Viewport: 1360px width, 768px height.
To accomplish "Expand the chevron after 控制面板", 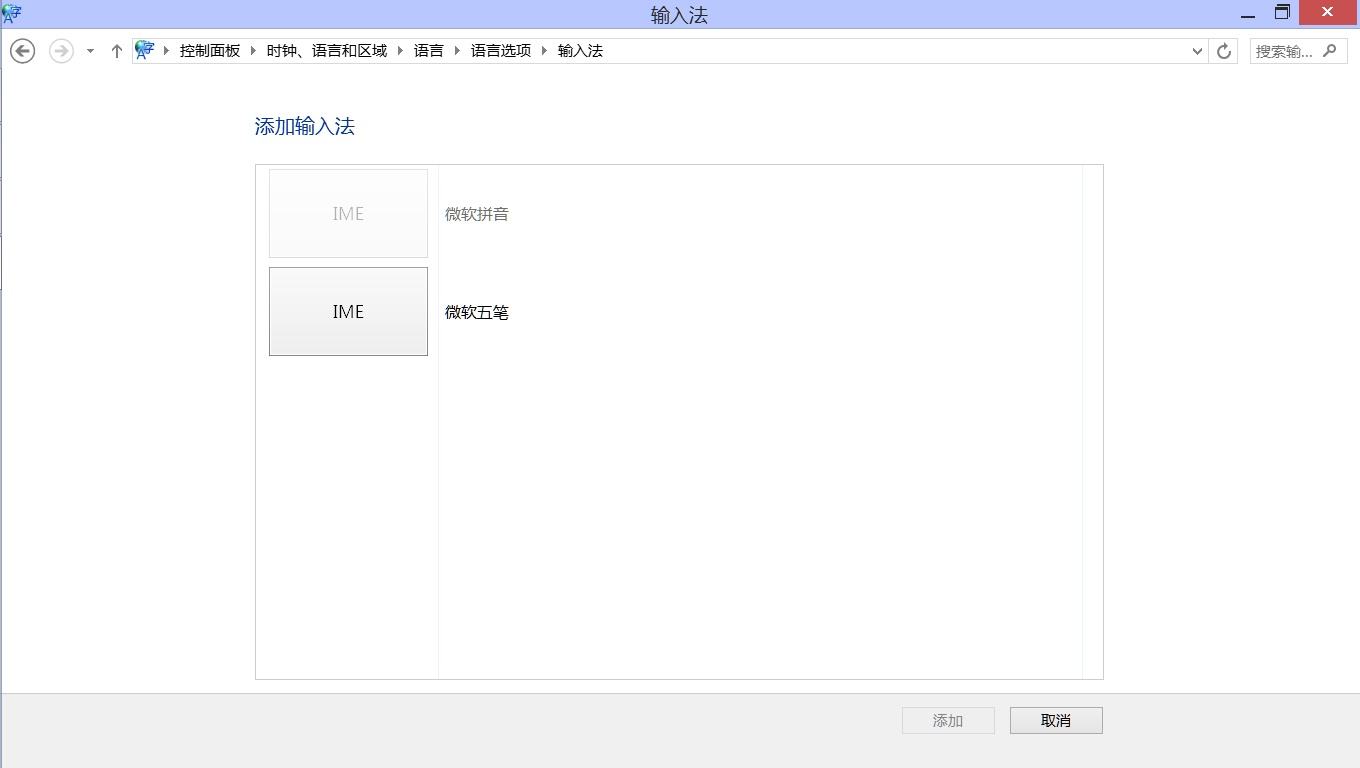I will (254, 51).
